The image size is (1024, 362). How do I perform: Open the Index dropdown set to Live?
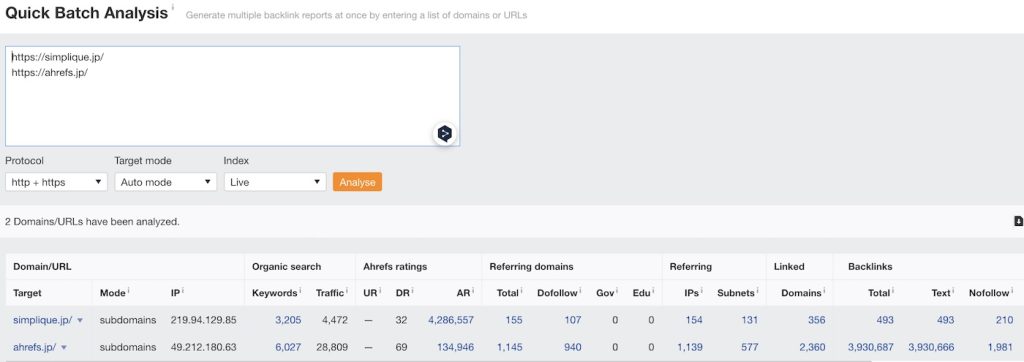point(275,182)
